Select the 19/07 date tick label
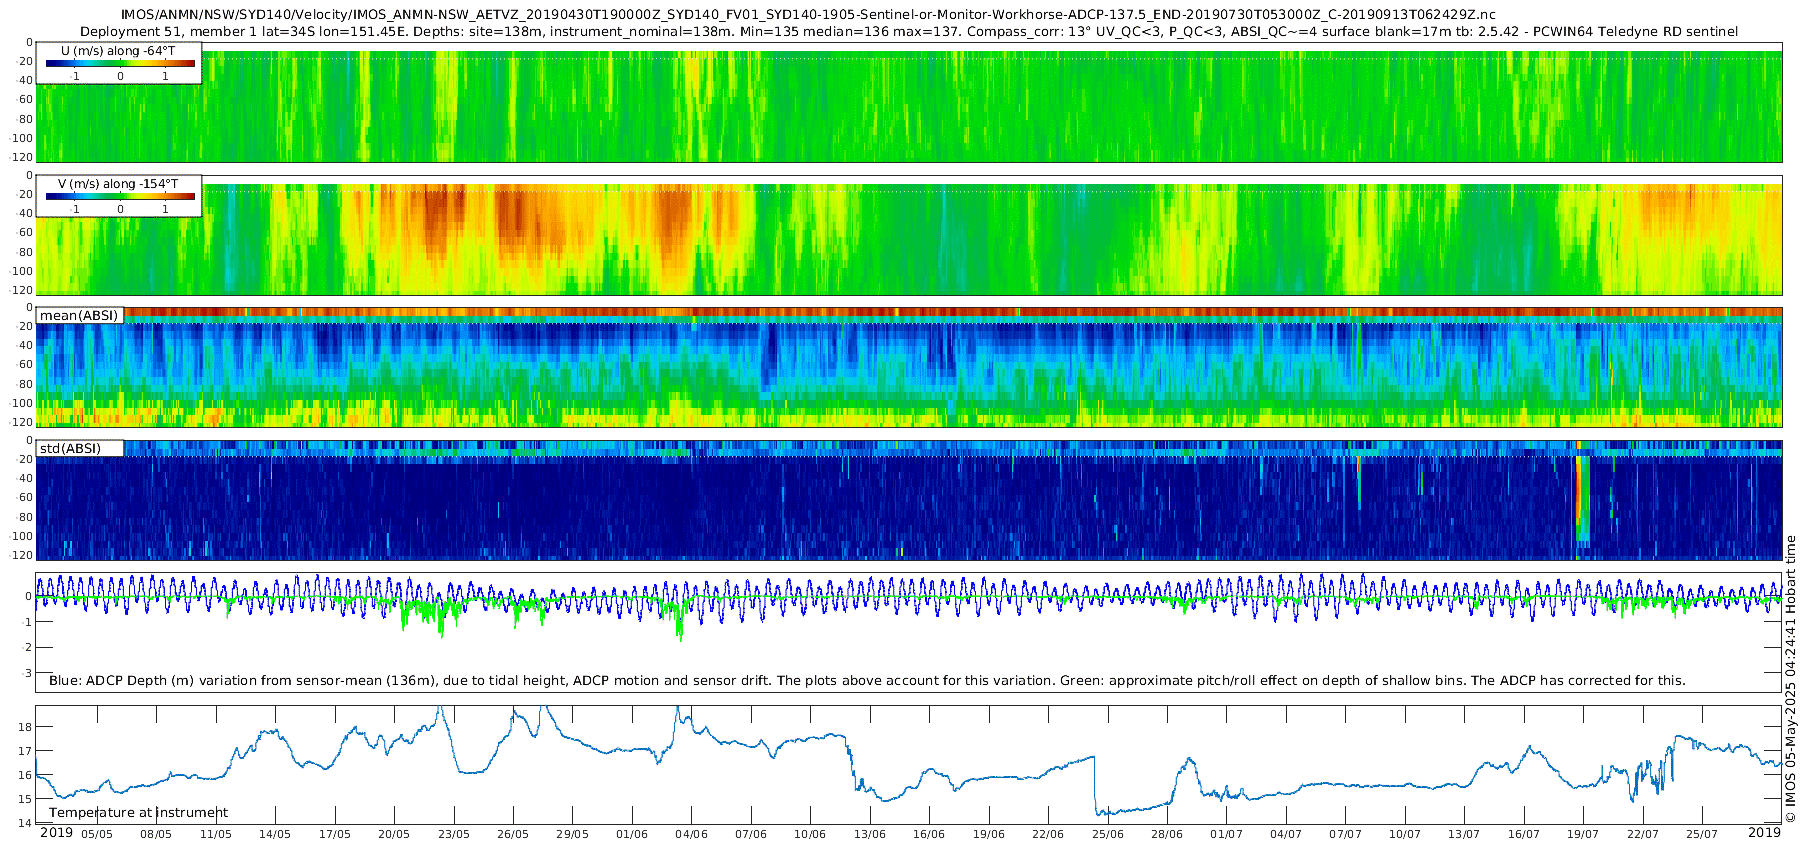 (1582, 834)
